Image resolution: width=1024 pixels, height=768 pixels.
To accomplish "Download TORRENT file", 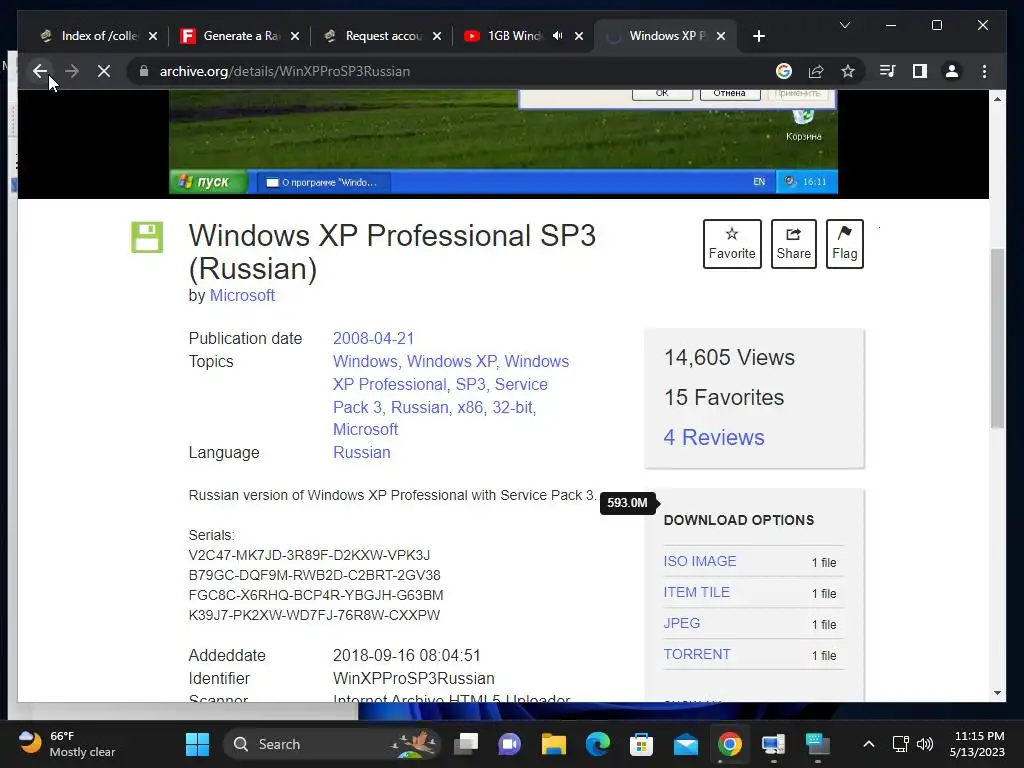I will point(697,654).
